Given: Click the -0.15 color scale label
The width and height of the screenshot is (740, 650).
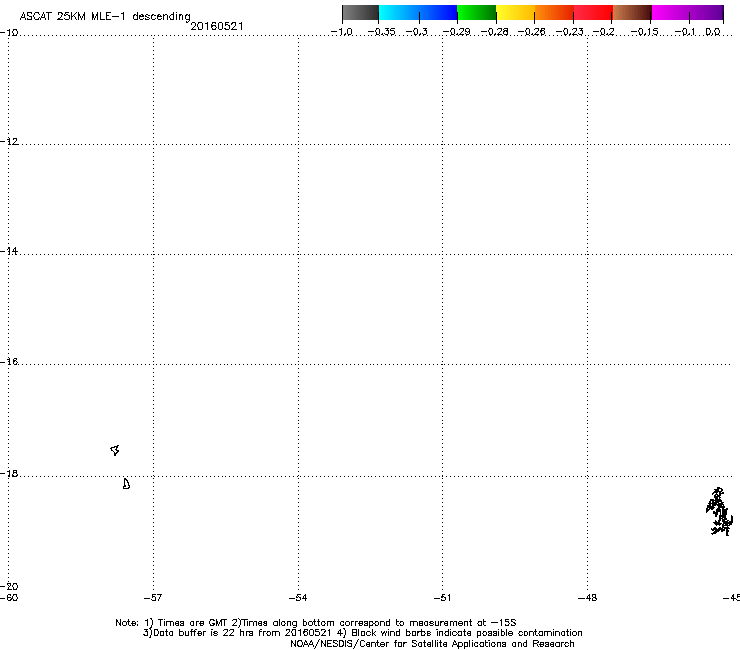Looking at the screenshot, I should point(645,32).
